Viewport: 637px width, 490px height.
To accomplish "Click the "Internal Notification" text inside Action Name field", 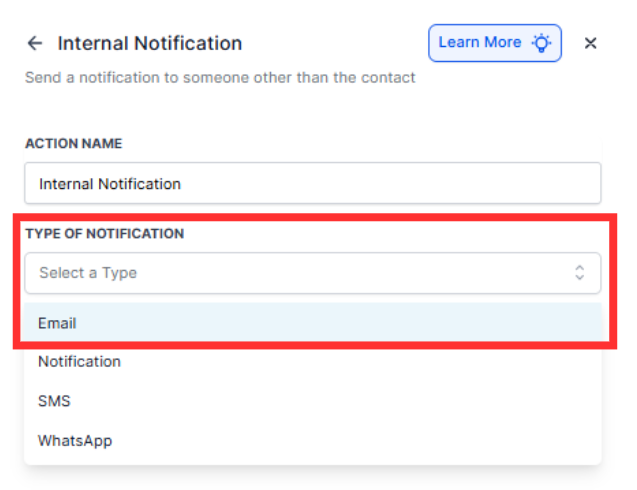I will (110, 184).
